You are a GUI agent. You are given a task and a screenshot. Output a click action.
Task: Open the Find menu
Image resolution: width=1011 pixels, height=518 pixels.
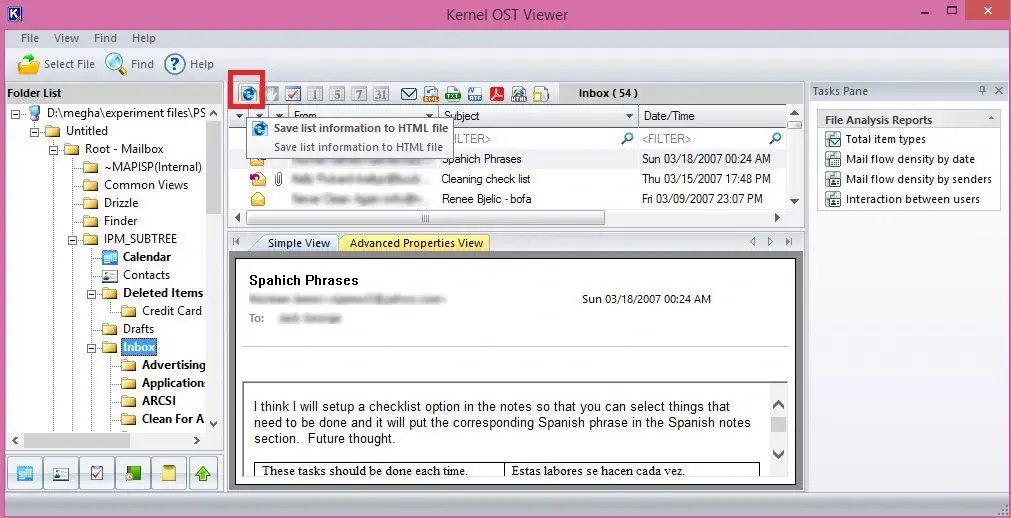105,38
